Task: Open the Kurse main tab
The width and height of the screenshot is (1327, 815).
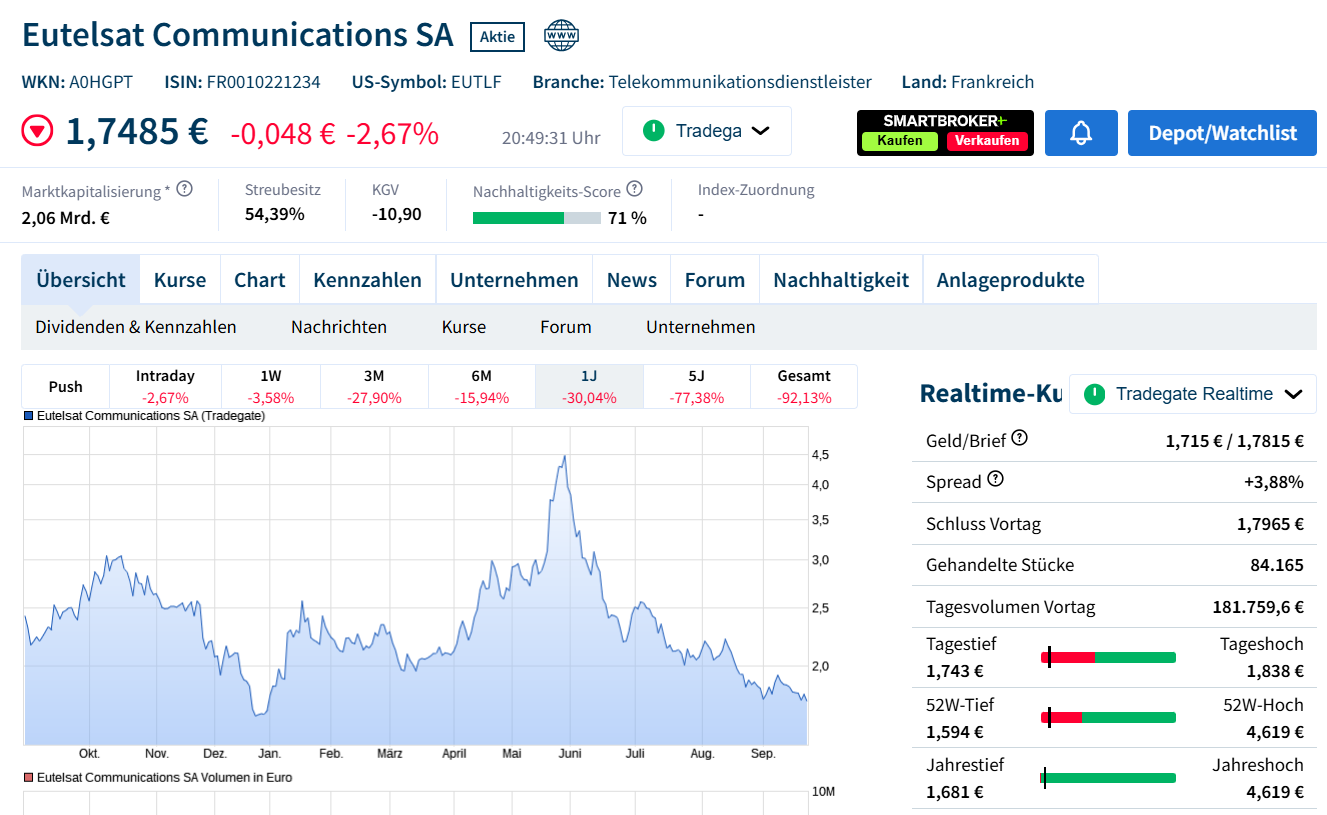Action: coord(180,280)
